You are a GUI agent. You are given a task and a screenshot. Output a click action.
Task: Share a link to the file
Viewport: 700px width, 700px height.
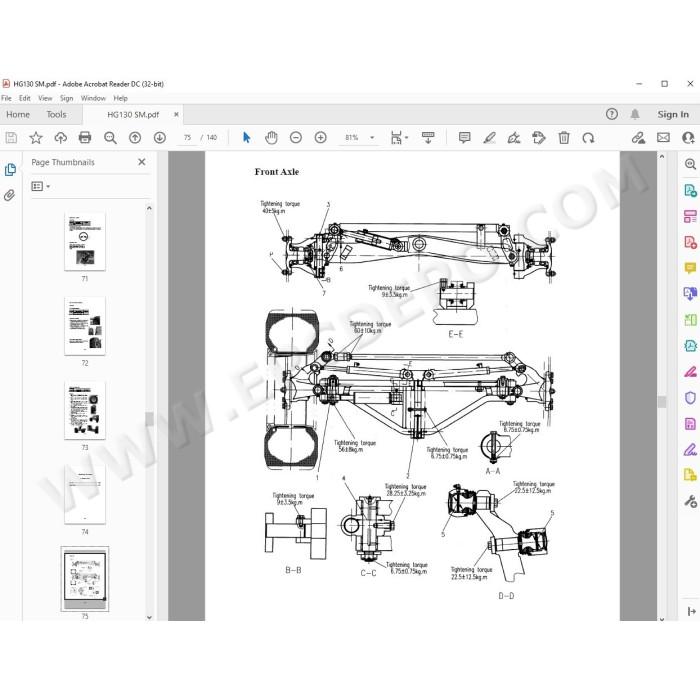click(x=638, y=138)
